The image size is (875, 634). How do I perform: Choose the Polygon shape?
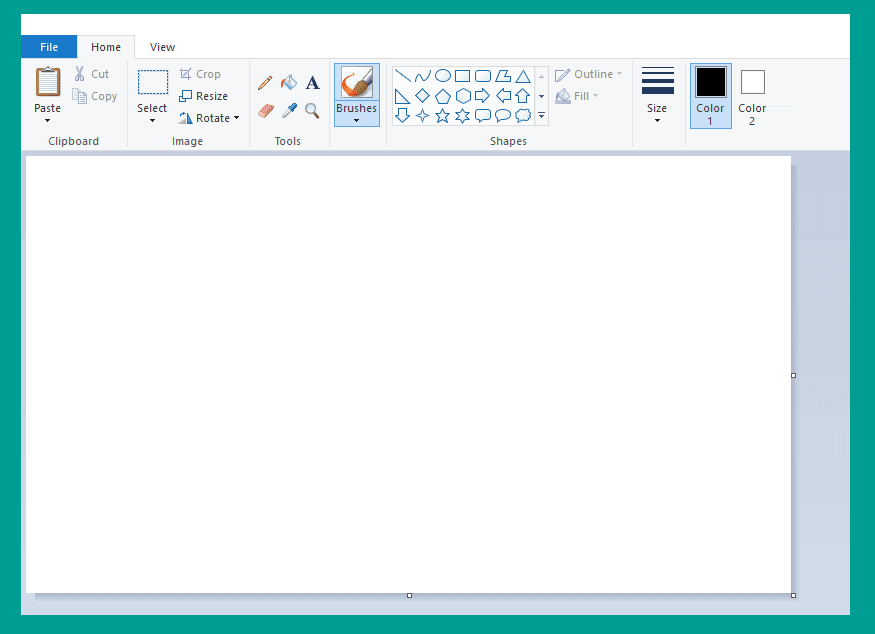pyautogui.click(x=503, y=76)
